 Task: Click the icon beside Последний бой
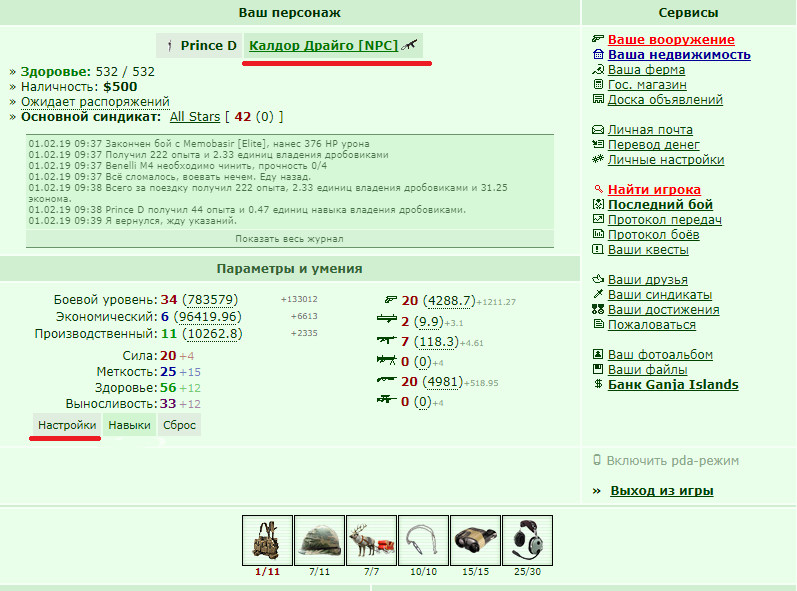tap(598, 204)
